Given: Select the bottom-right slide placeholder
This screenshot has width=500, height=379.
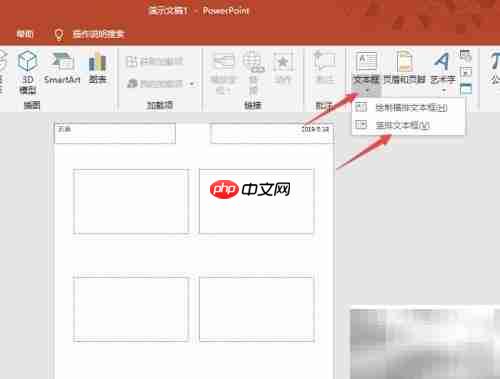Looking at the screenshot, I should point(256,309).
